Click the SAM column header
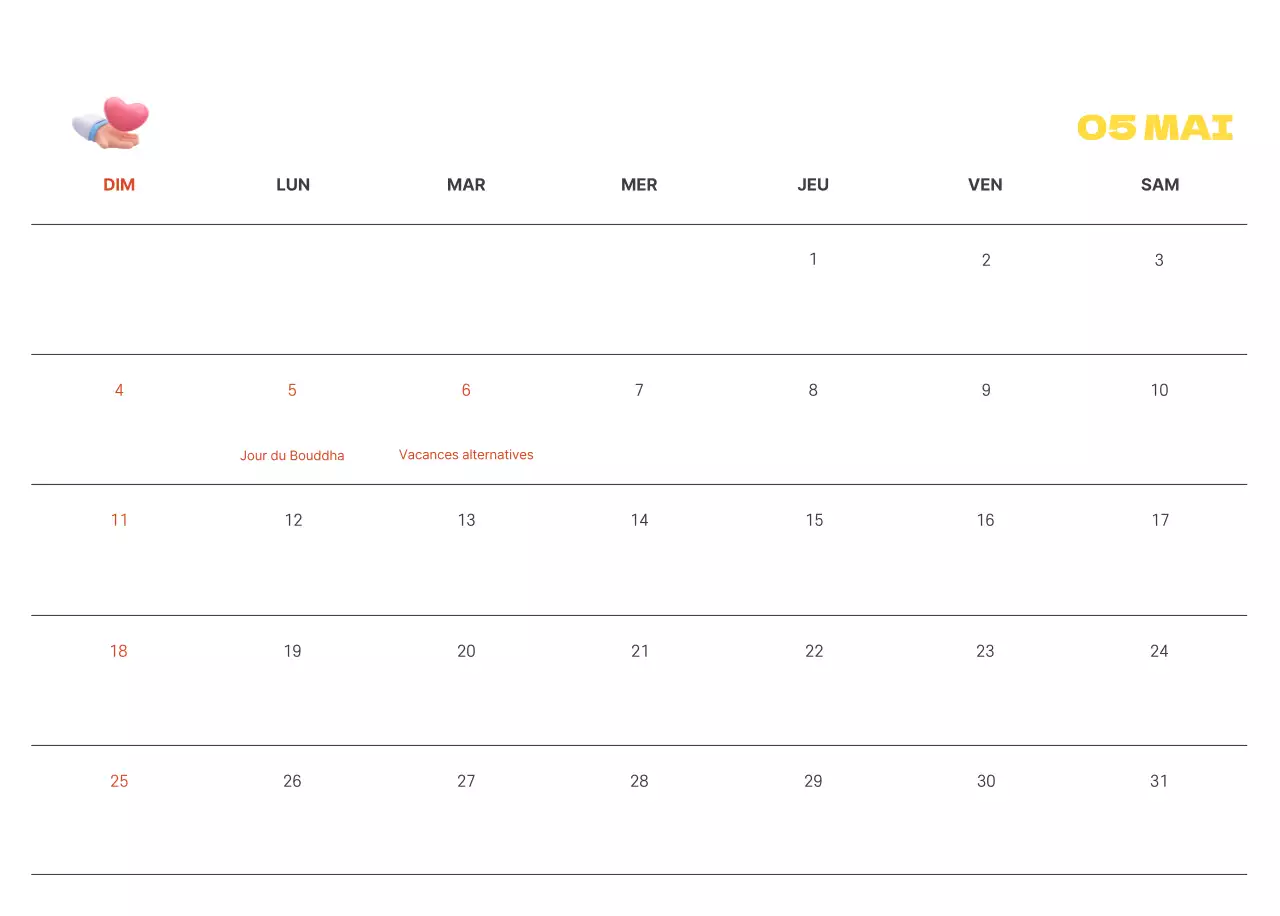1280x916 pixels. (x=1160, y=185)
